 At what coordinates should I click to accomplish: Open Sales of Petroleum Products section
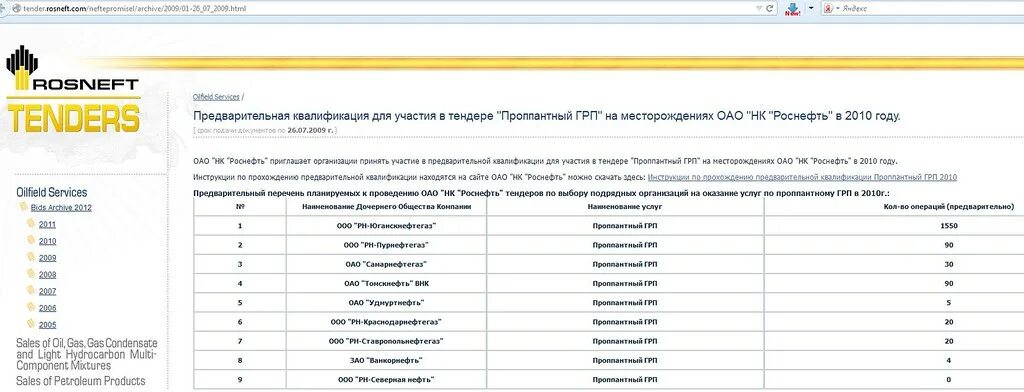pyautogui.click(x=80, y=381)
